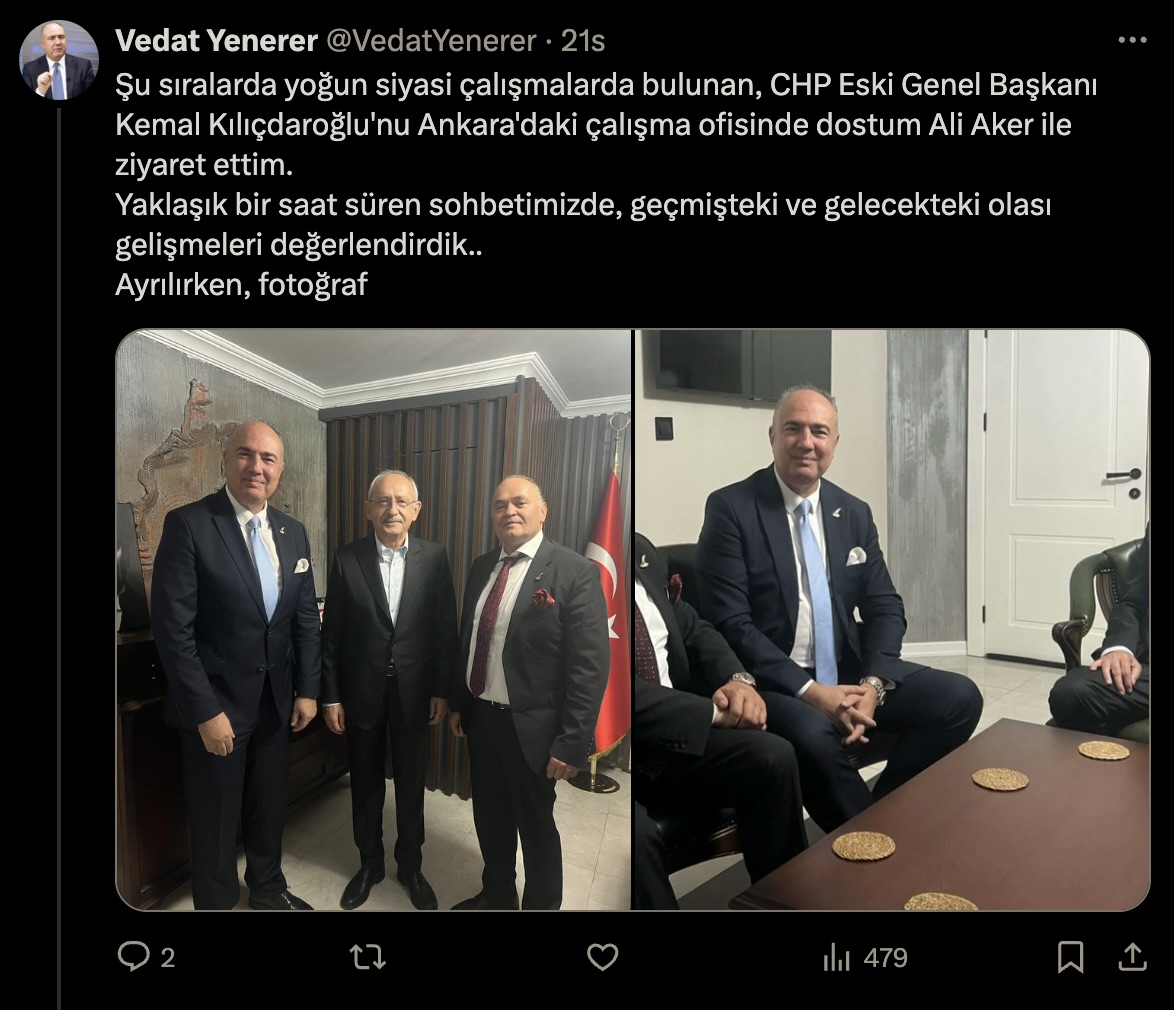Viewport: 1174px width, 1010px height.
Task: Open the left photo of three men
Action: pyautogui.click(x=374, y=620)
